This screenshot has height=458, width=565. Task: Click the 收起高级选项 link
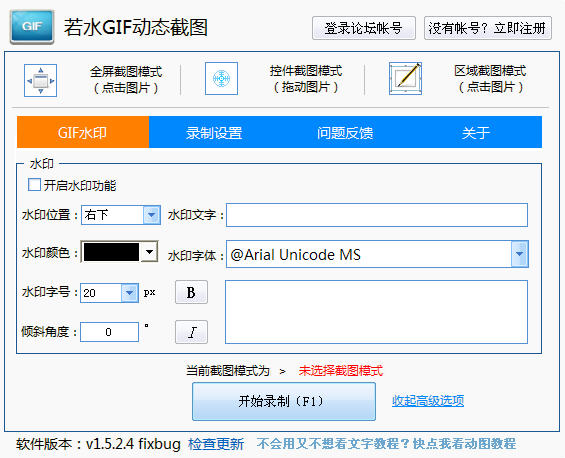pos(428,401)
